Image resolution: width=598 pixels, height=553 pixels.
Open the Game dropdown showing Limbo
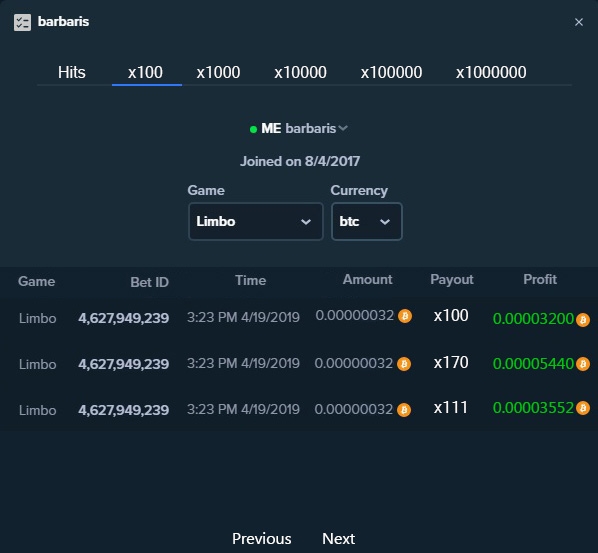256,222
